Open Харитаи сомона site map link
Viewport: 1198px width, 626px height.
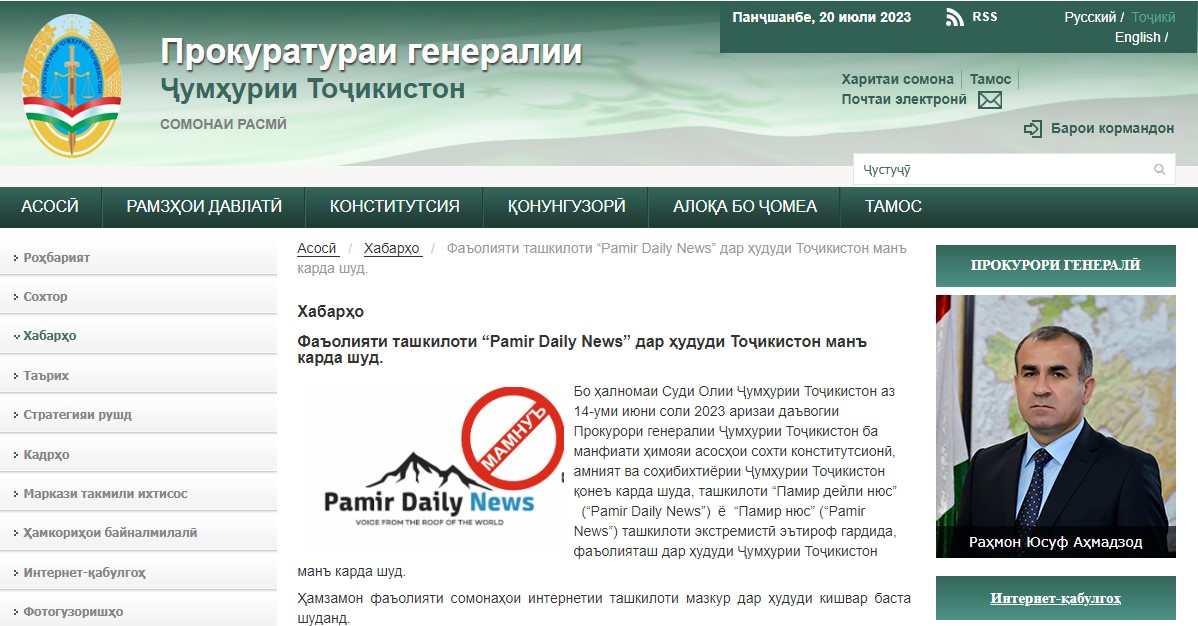[898, 79]
